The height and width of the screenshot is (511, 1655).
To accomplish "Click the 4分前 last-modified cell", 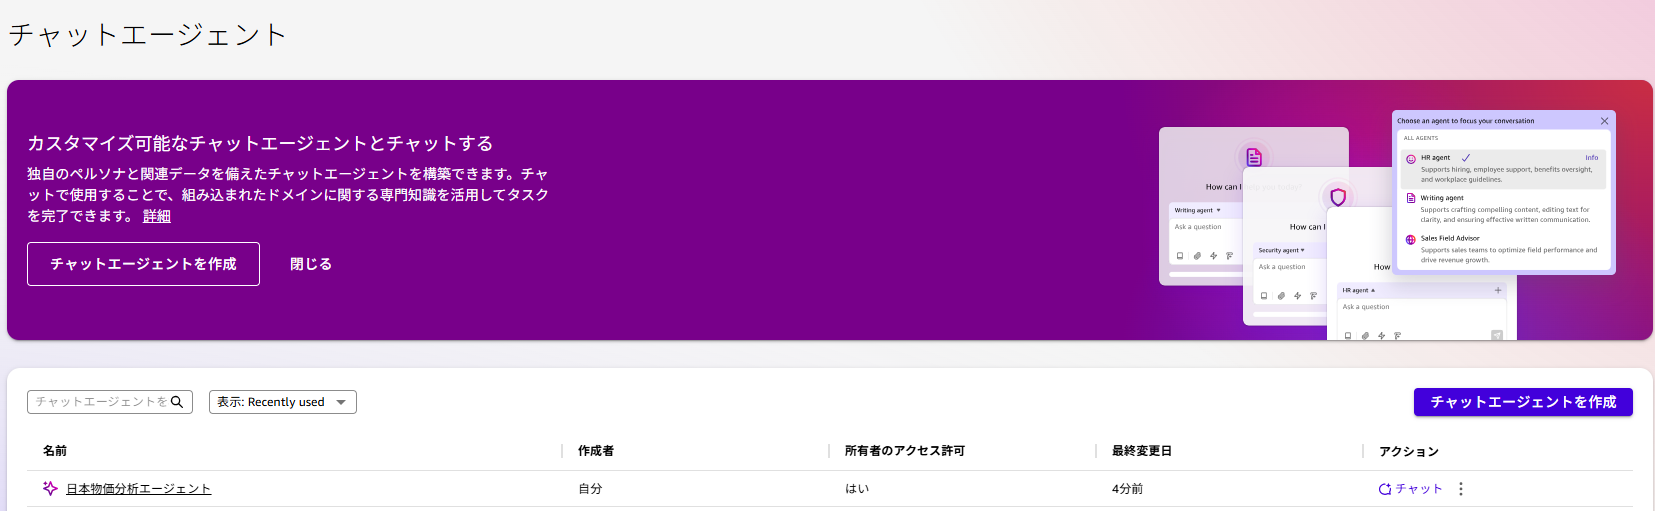I will (x=1127, y=489).
